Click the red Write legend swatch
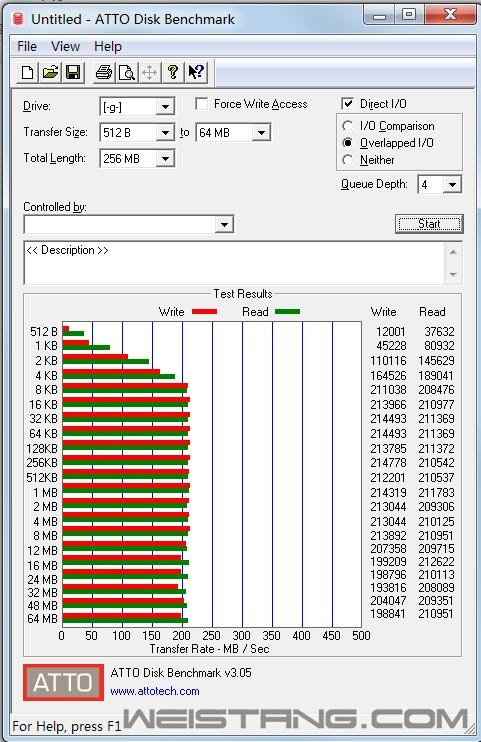 [x=204, y=311]
